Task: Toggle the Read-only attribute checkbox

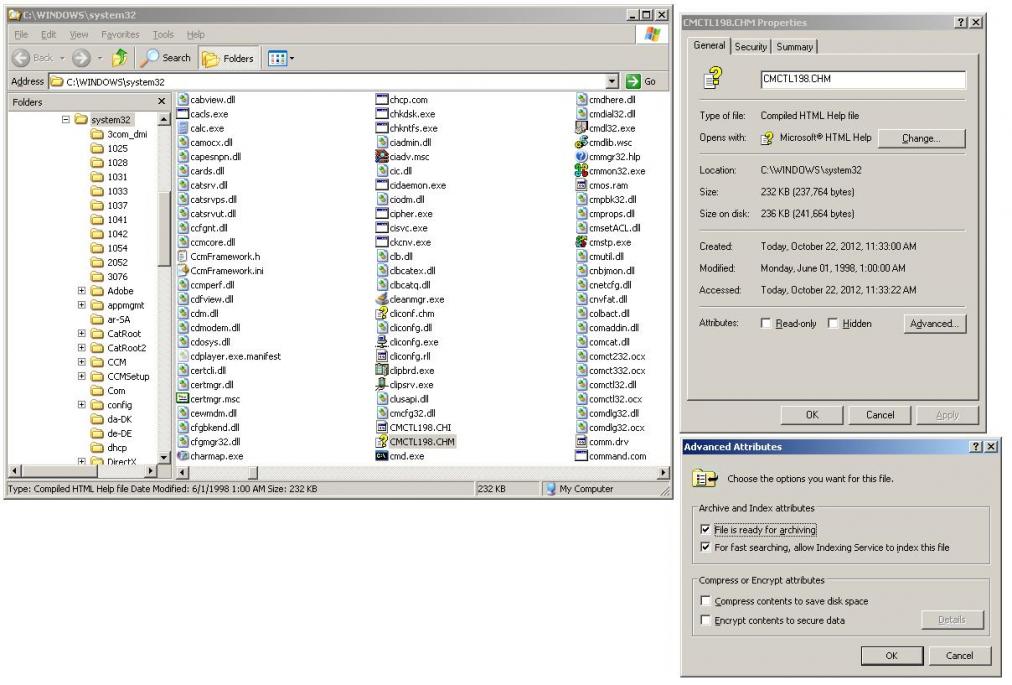Action: point(766,323)
